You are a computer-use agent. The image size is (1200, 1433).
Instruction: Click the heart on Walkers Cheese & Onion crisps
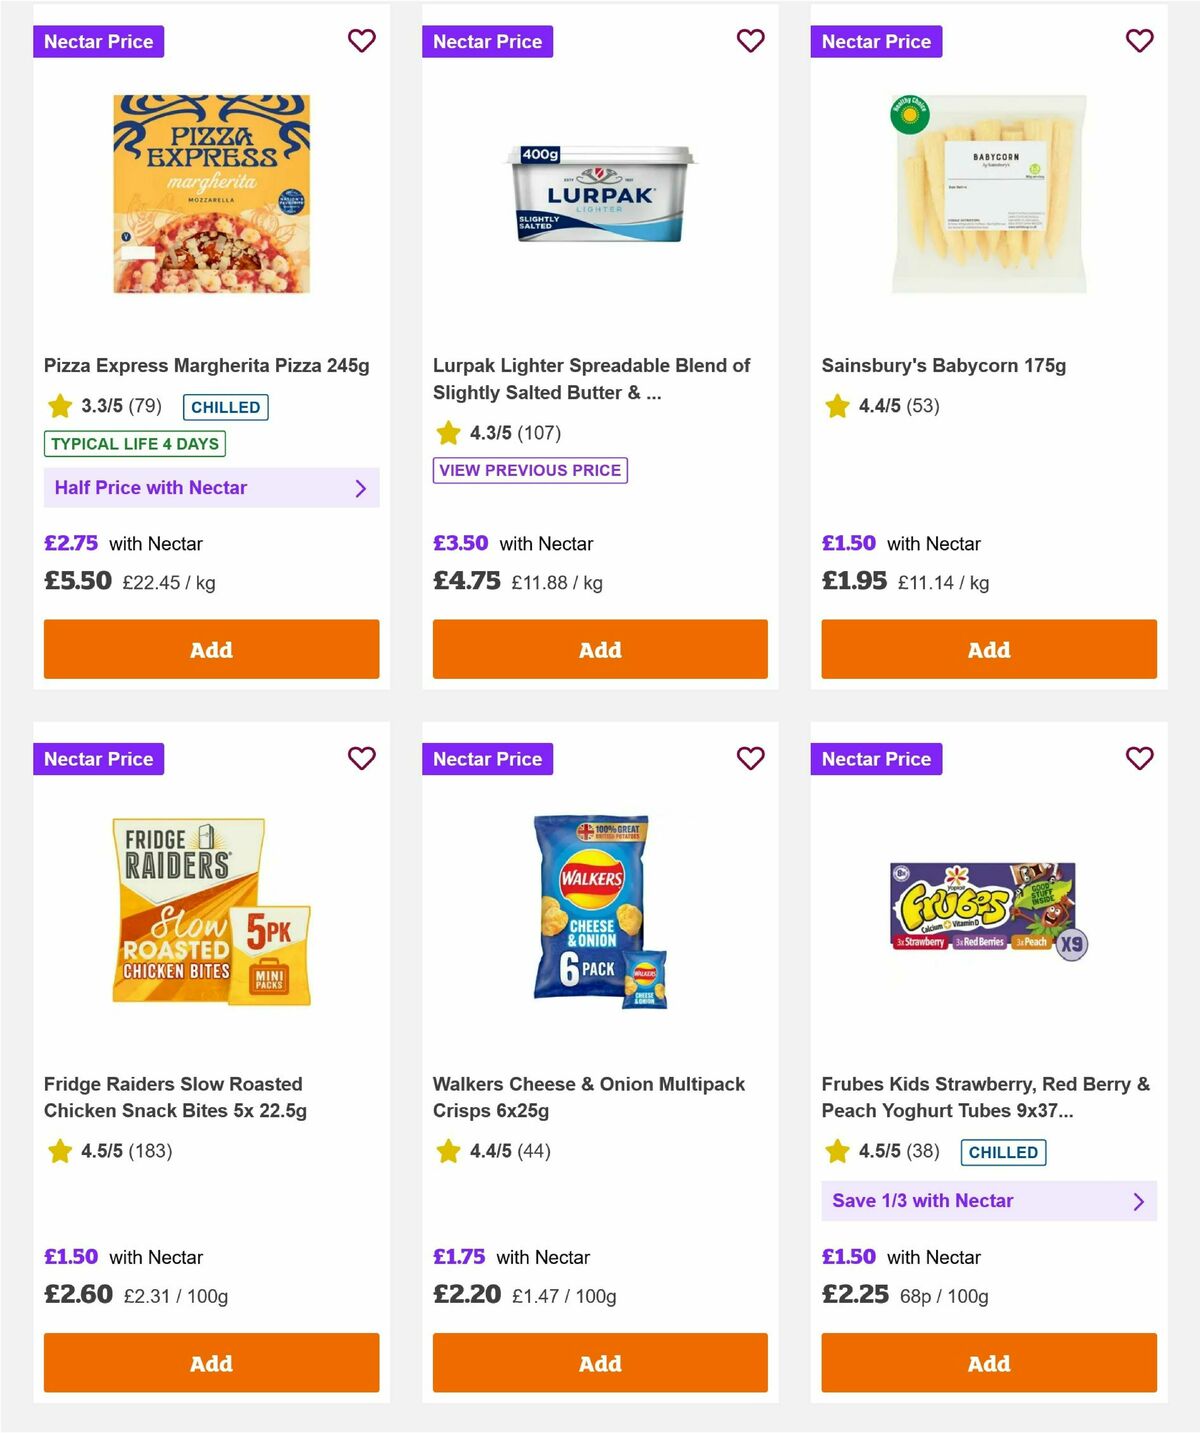pos(750,758)
